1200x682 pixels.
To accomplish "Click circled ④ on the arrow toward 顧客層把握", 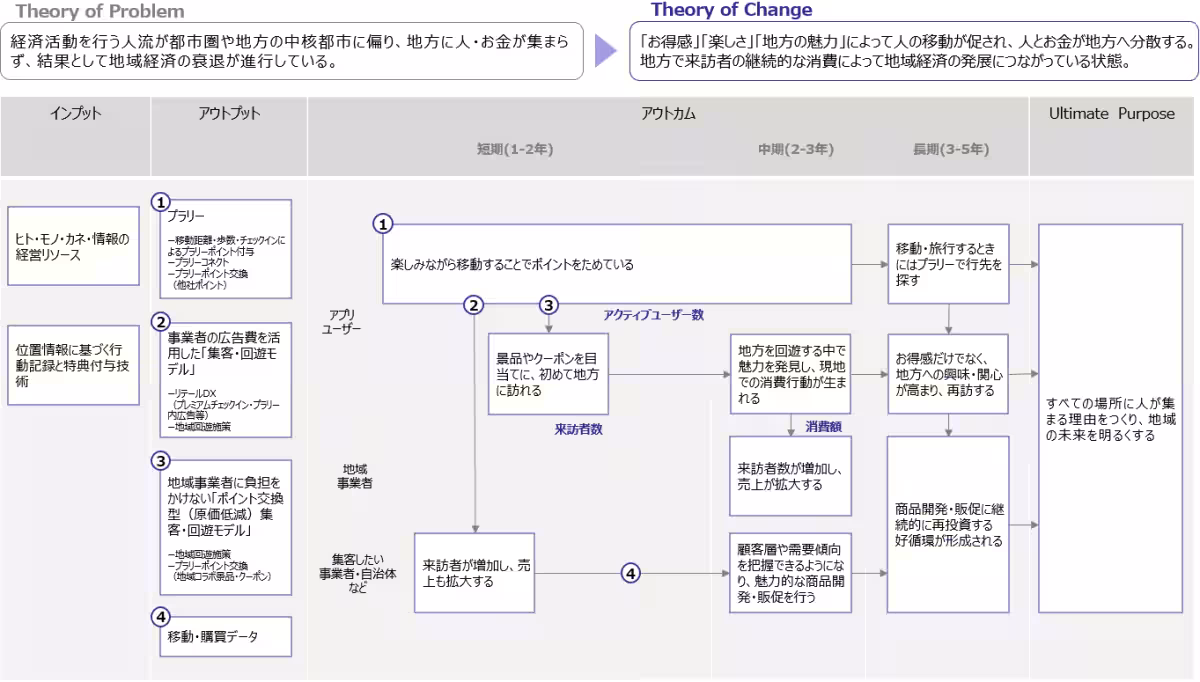I will tap(630, 573).
